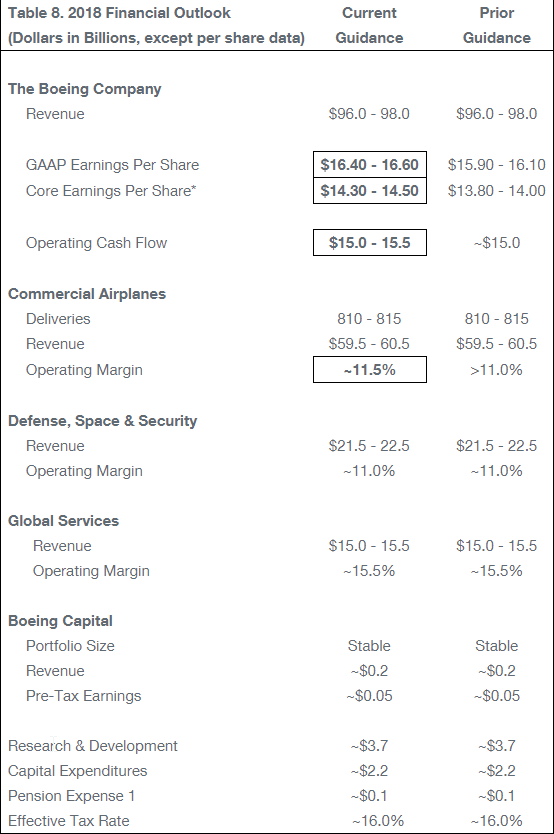
Task: Click the boxed Commercial Airplanes margin ~11.5%
Action: (x=370, y=370)
